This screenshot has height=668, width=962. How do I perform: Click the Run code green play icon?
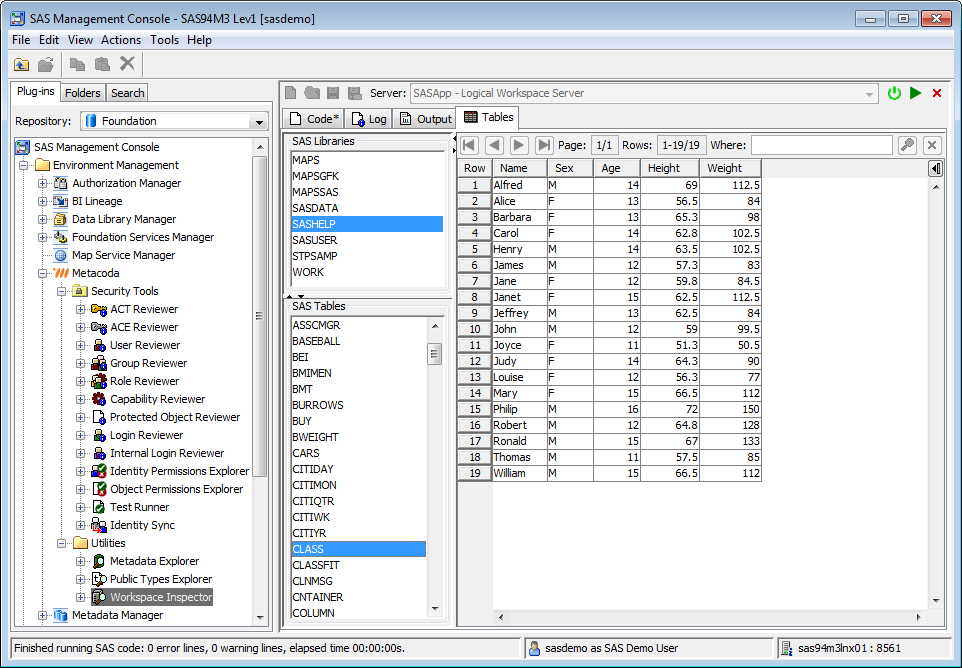coord(915,93)
